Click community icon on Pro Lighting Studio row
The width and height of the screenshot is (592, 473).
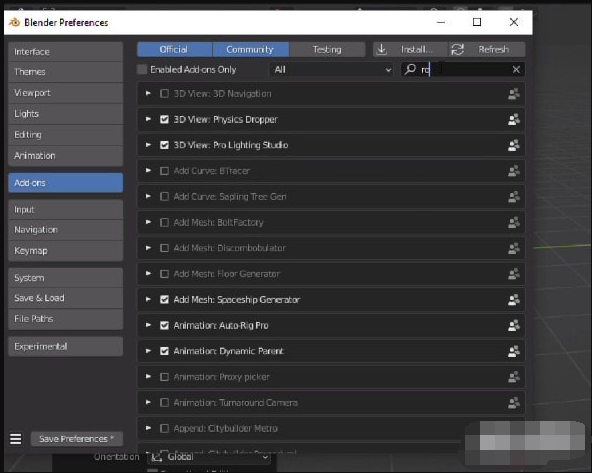pyautogui.click(x=513, y=145)
